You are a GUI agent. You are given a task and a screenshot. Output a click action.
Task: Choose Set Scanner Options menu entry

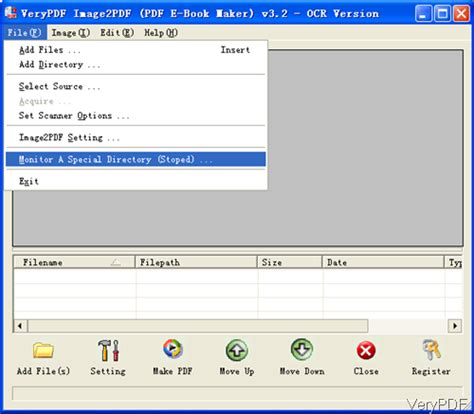click(x=136, y=116)
